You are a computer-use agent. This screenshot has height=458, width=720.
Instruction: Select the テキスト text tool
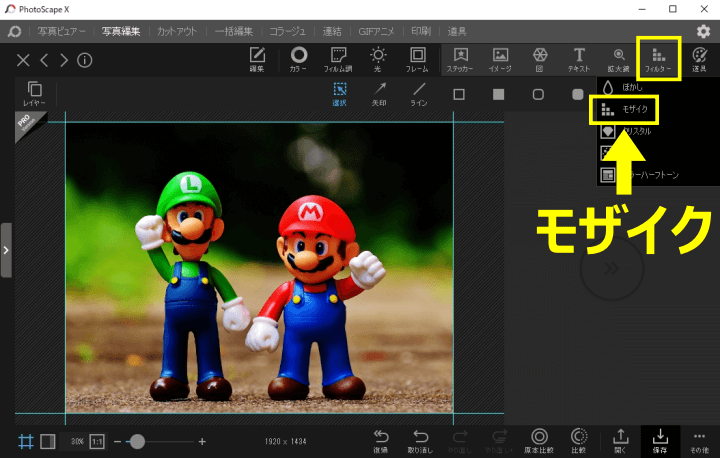click(579, 60)
